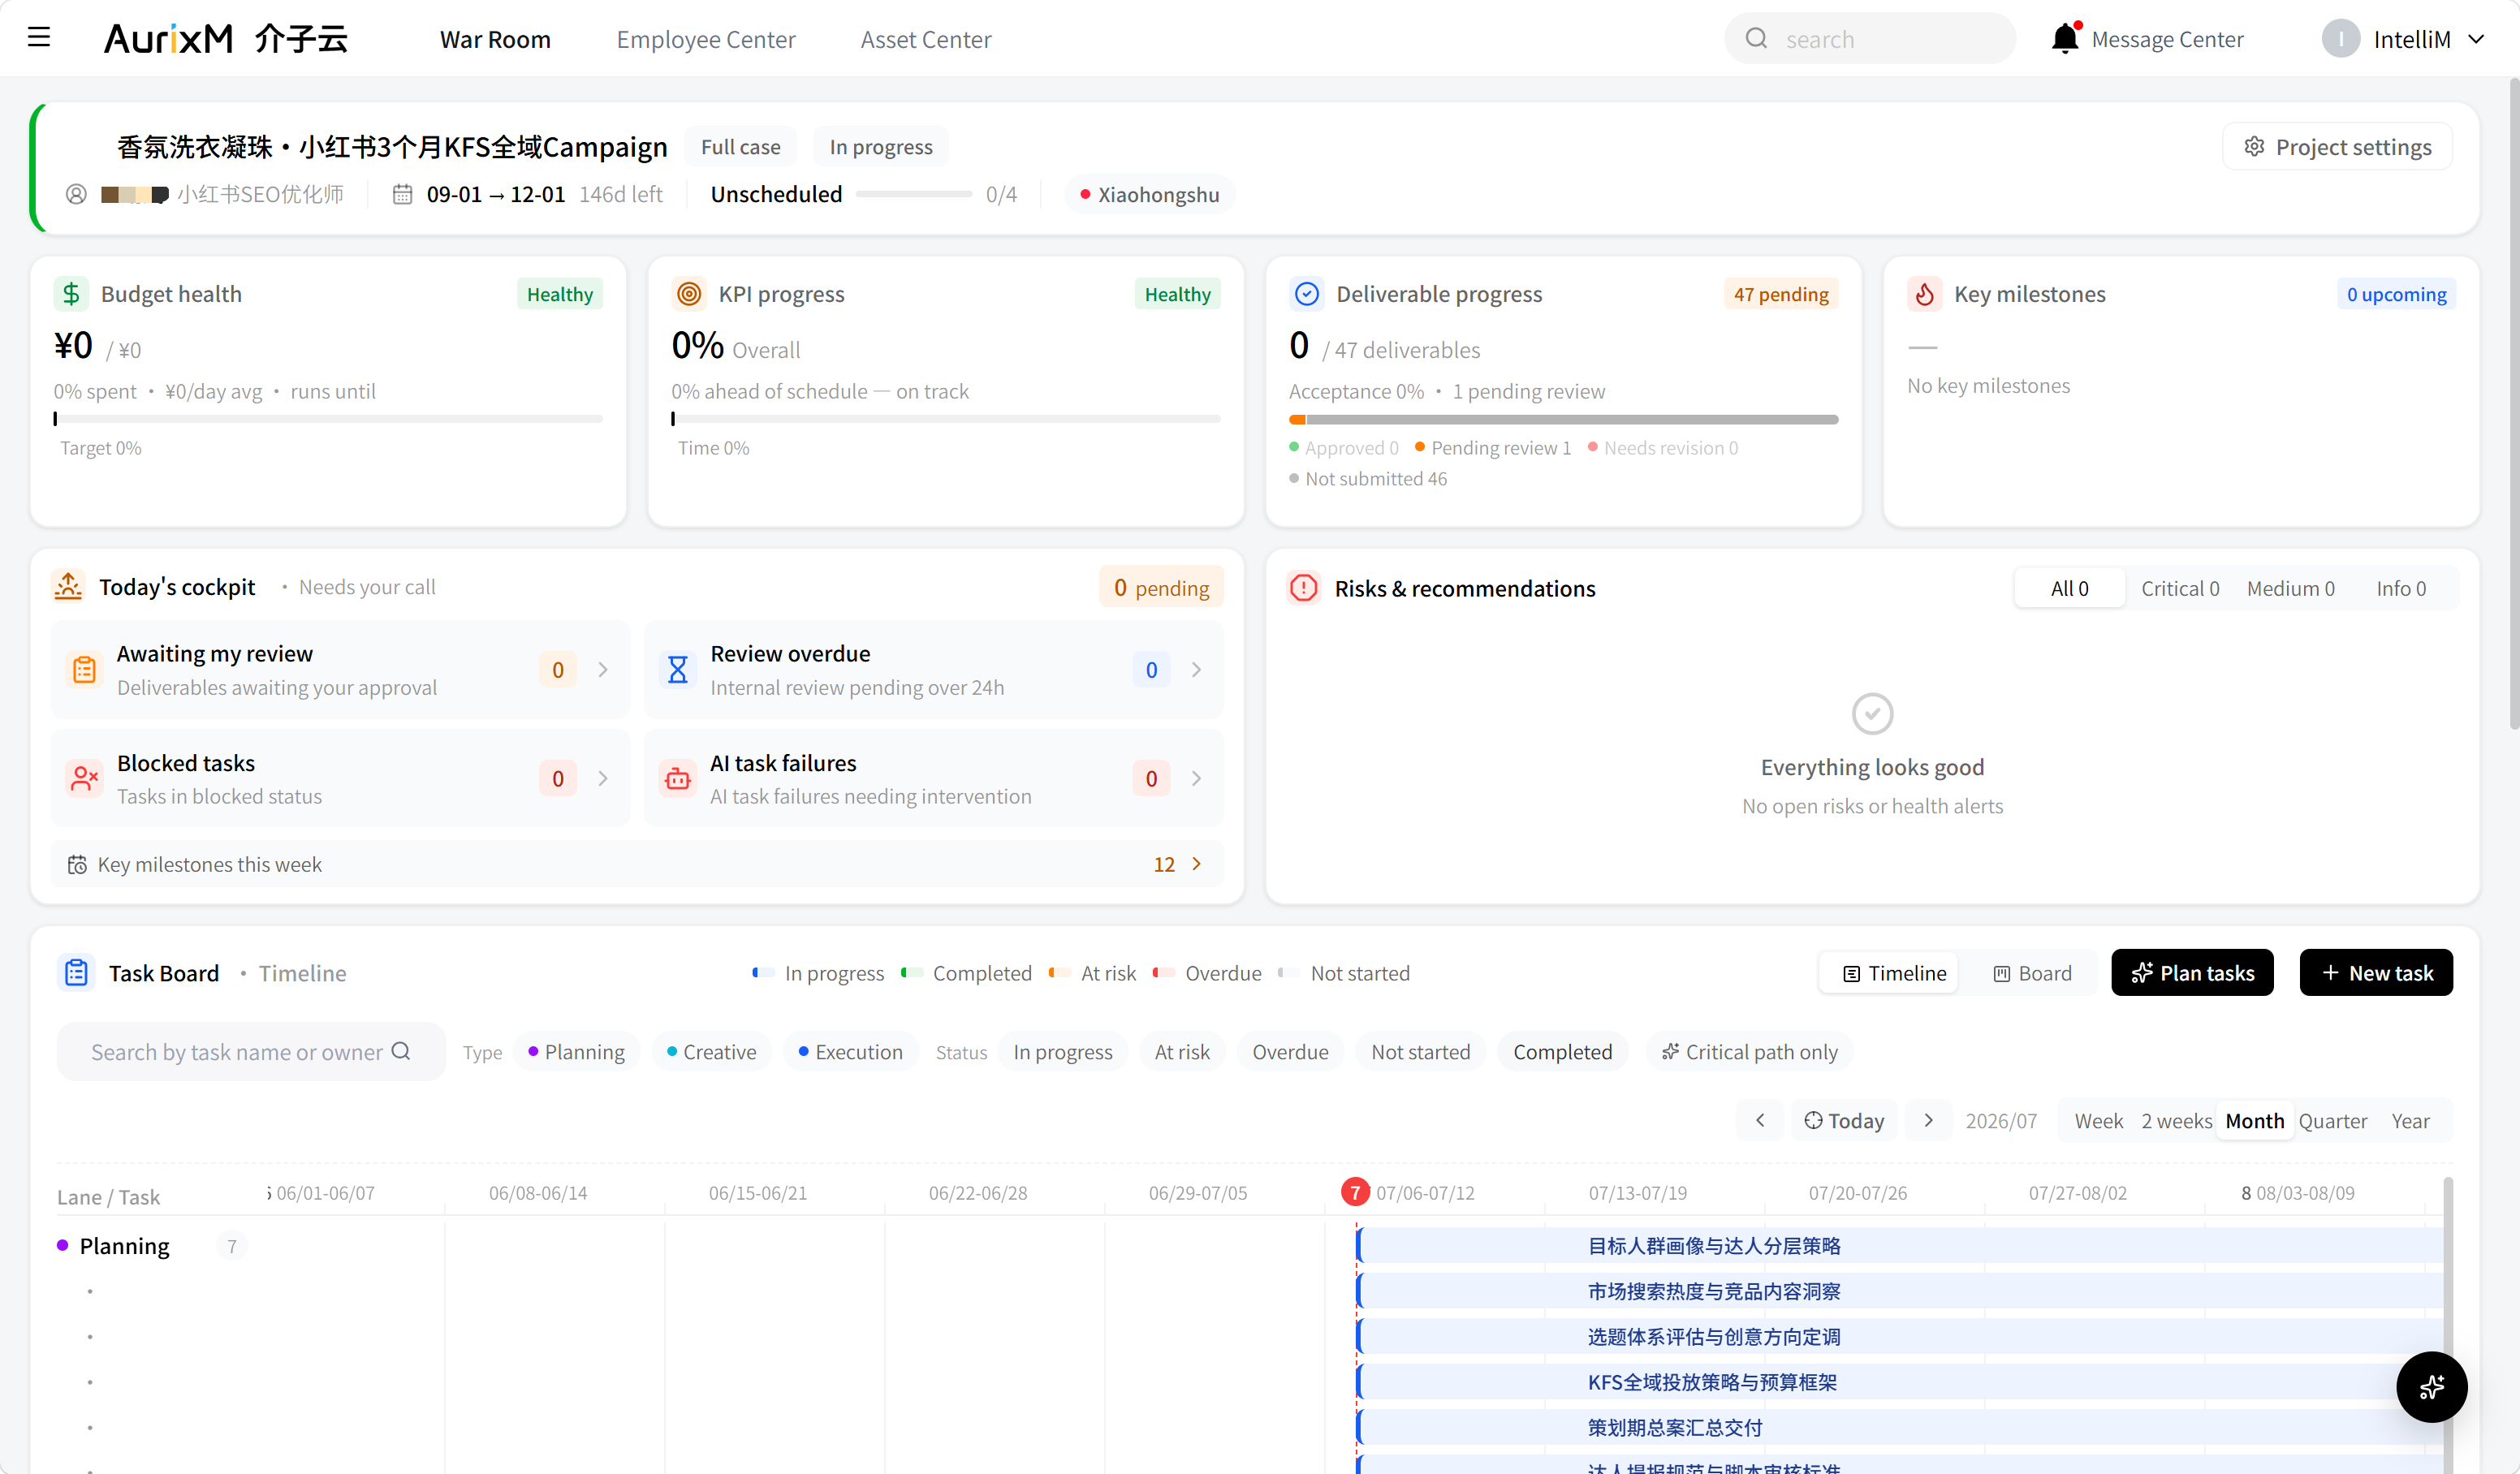2520x1474 pixels.
Task: Go to previous timeline period
Action: tap(1760, 1120)
